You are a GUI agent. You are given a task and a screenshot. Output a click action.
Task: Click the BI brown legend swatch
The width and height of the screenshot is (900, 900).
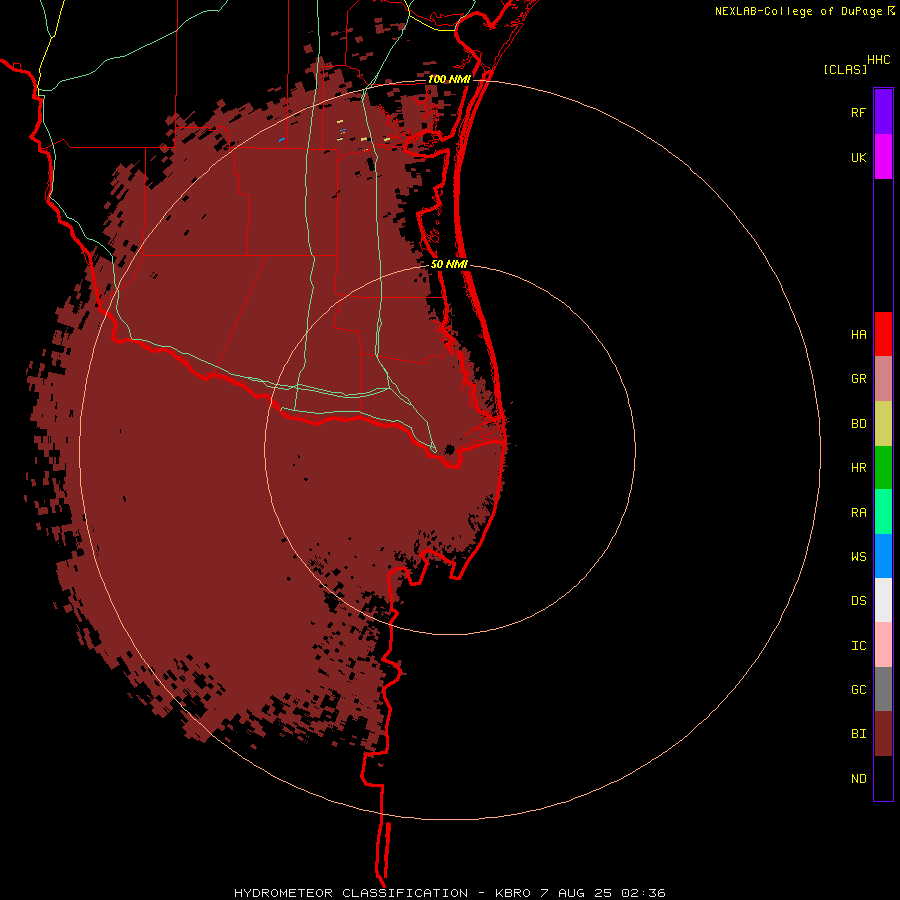click(x=883, y=734)
